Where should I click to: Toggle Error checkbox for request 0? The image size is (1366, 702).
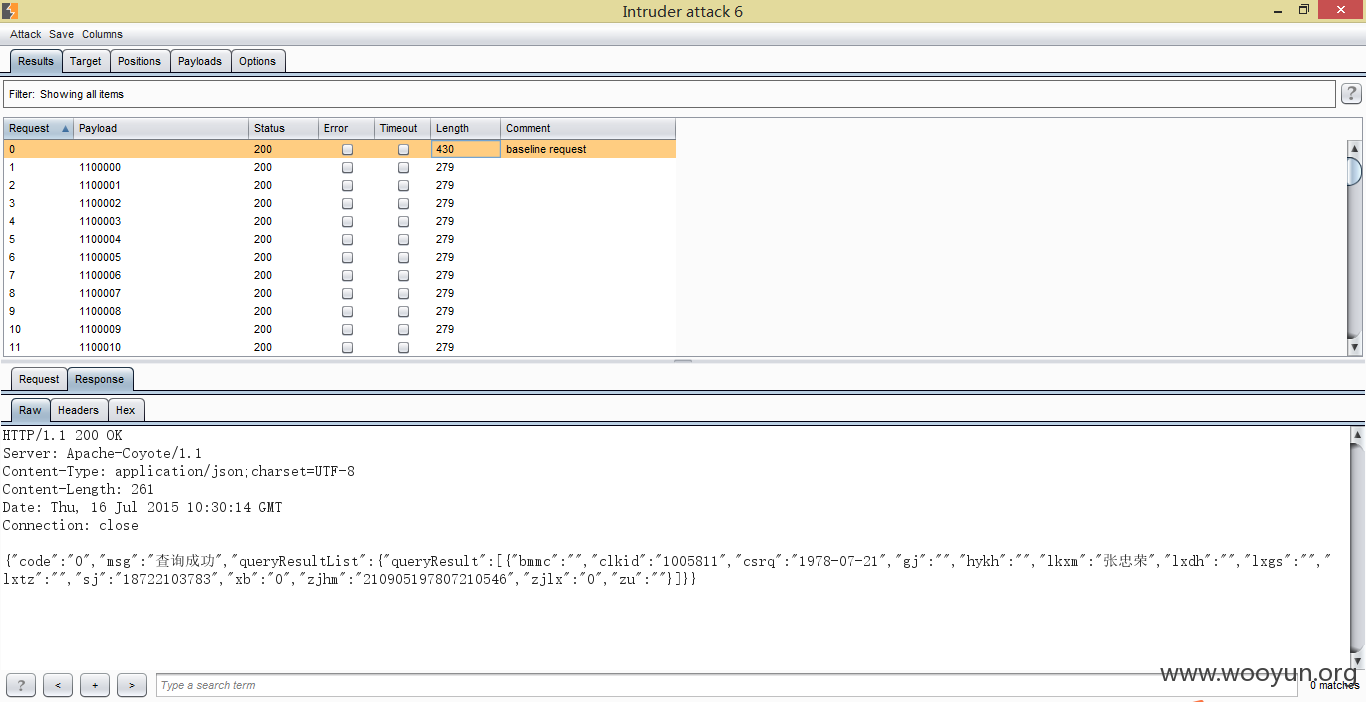[347, 149]
